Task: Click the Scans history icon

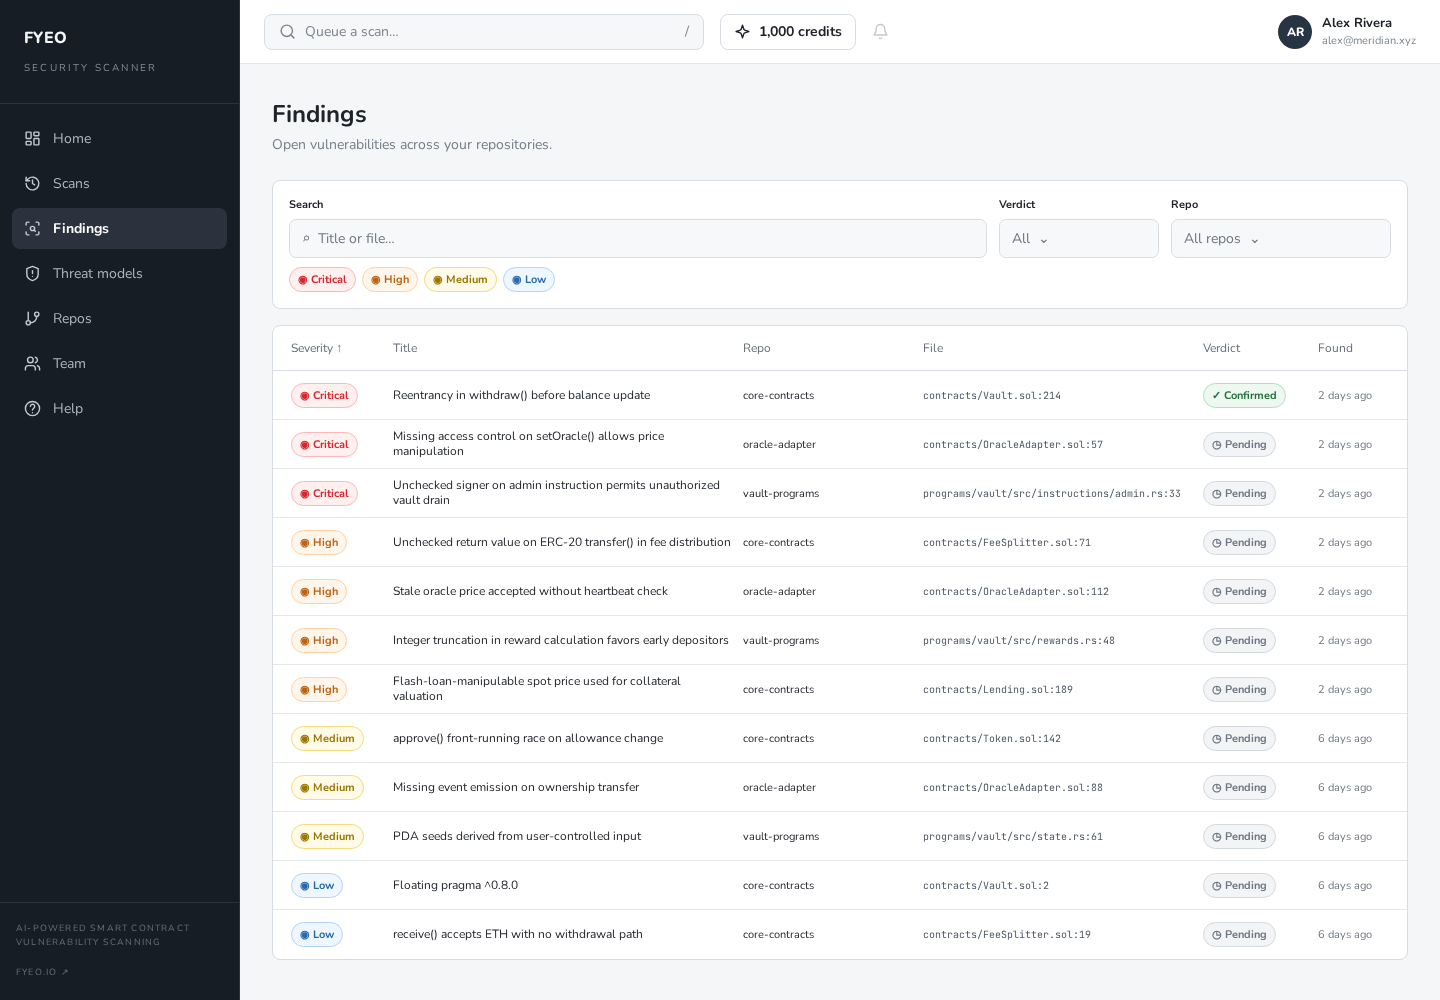Action: click(x=32, y=183)
